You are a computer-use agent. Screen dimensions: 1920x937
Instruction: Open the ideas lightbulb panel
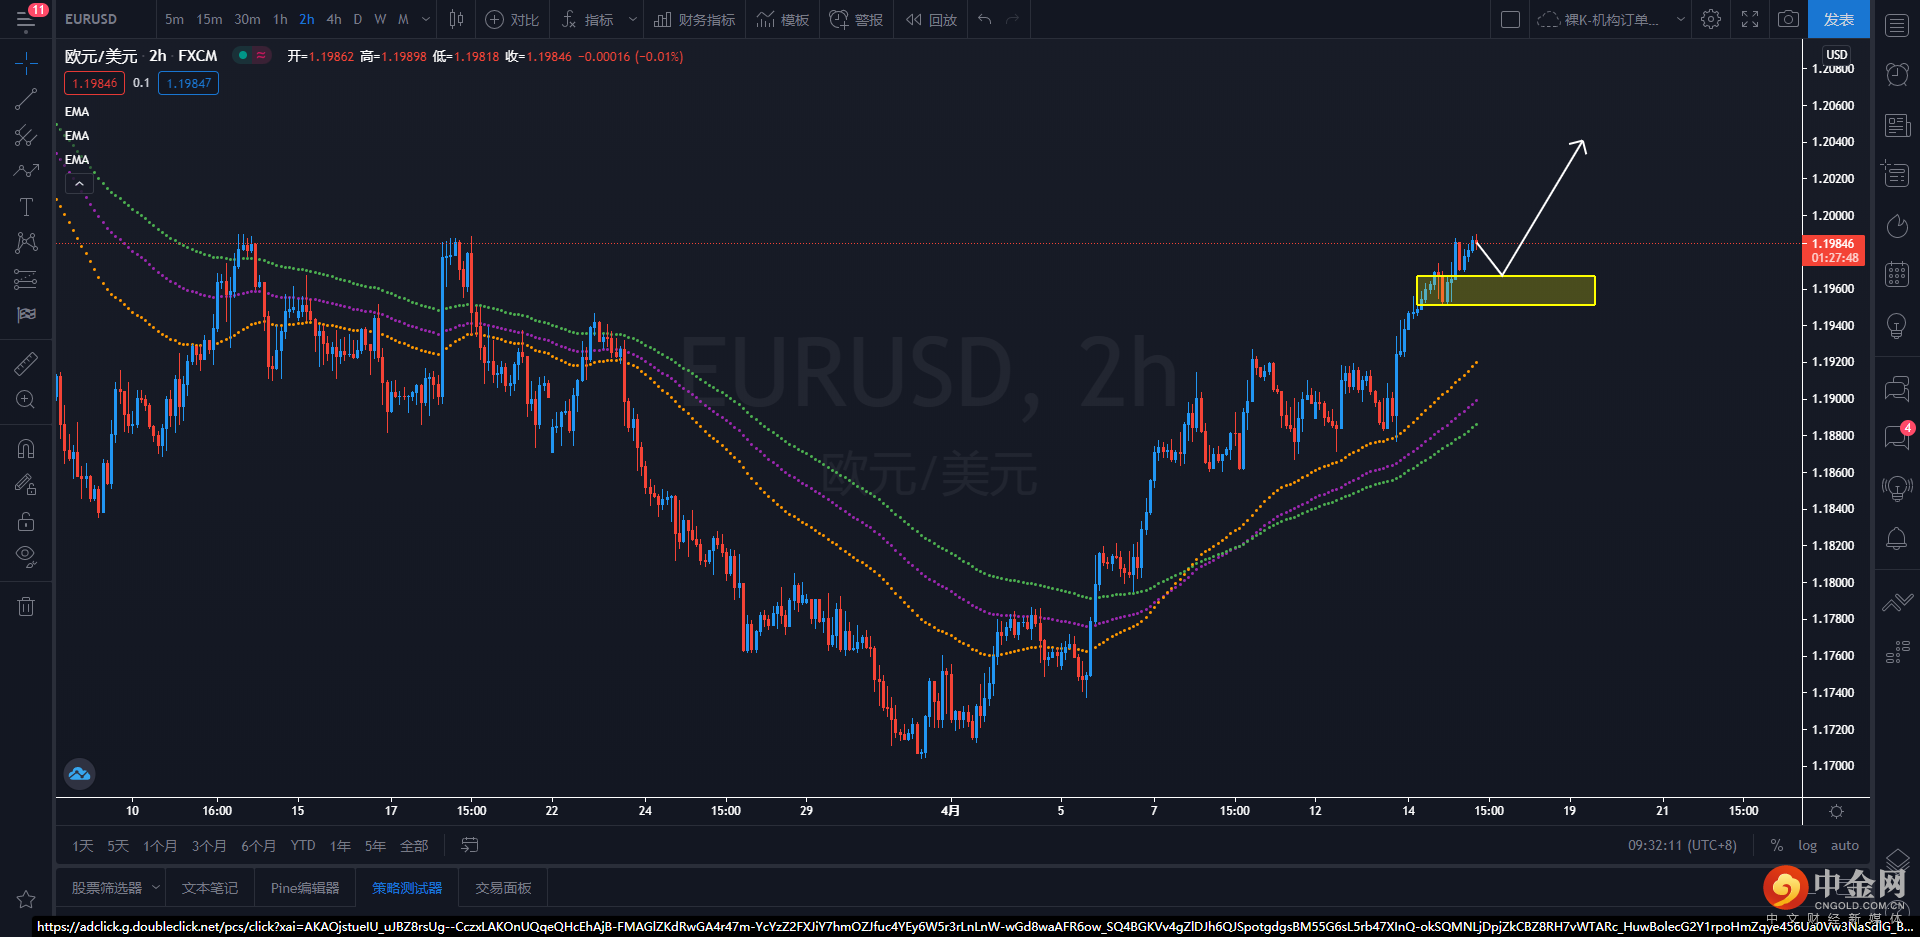1897,326
